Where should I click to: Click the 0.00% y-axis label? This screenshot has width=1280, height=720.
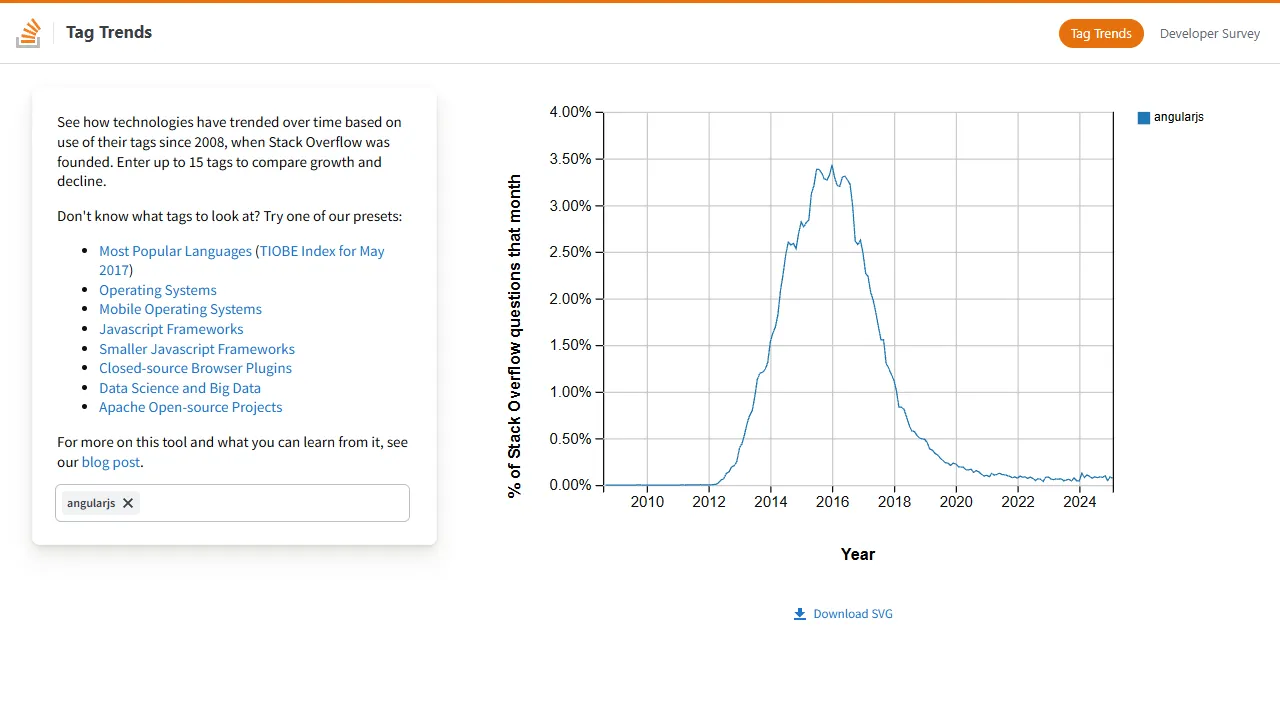point(570,485)
